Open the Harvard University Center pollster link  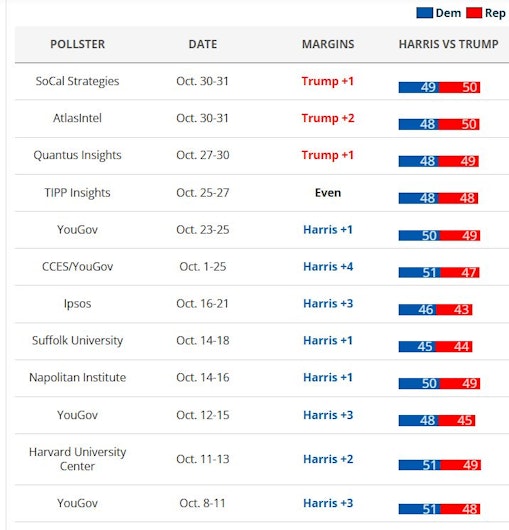pyautogui.click(x=77, y=459)
